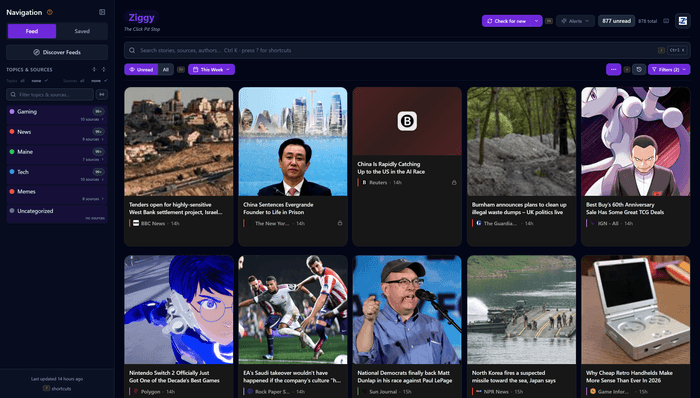
Task: Open the This Week time range dropdown
Action: pyautogui.click(x=212, y=70)
